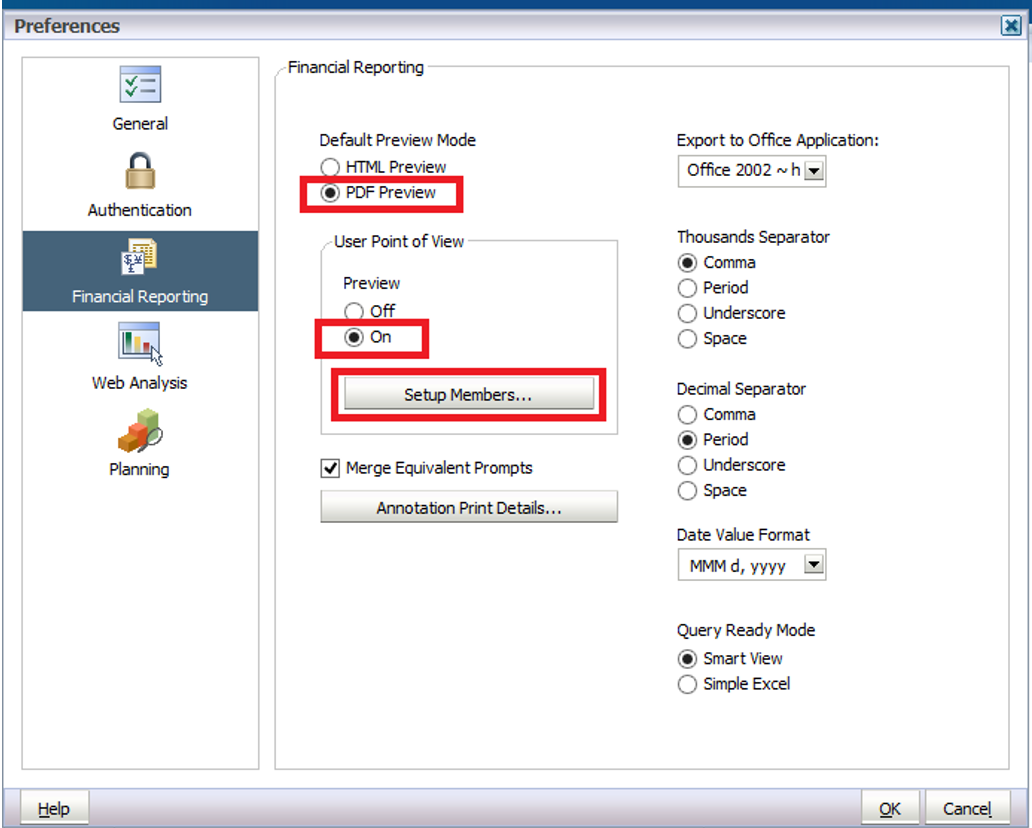Choose Period as Thousands Separator
Viewport: 1032px width, 828px height.
(687, 288)
